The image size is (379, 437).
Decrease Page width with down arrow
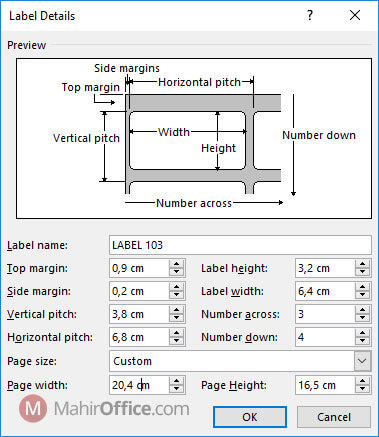(176, 389)
